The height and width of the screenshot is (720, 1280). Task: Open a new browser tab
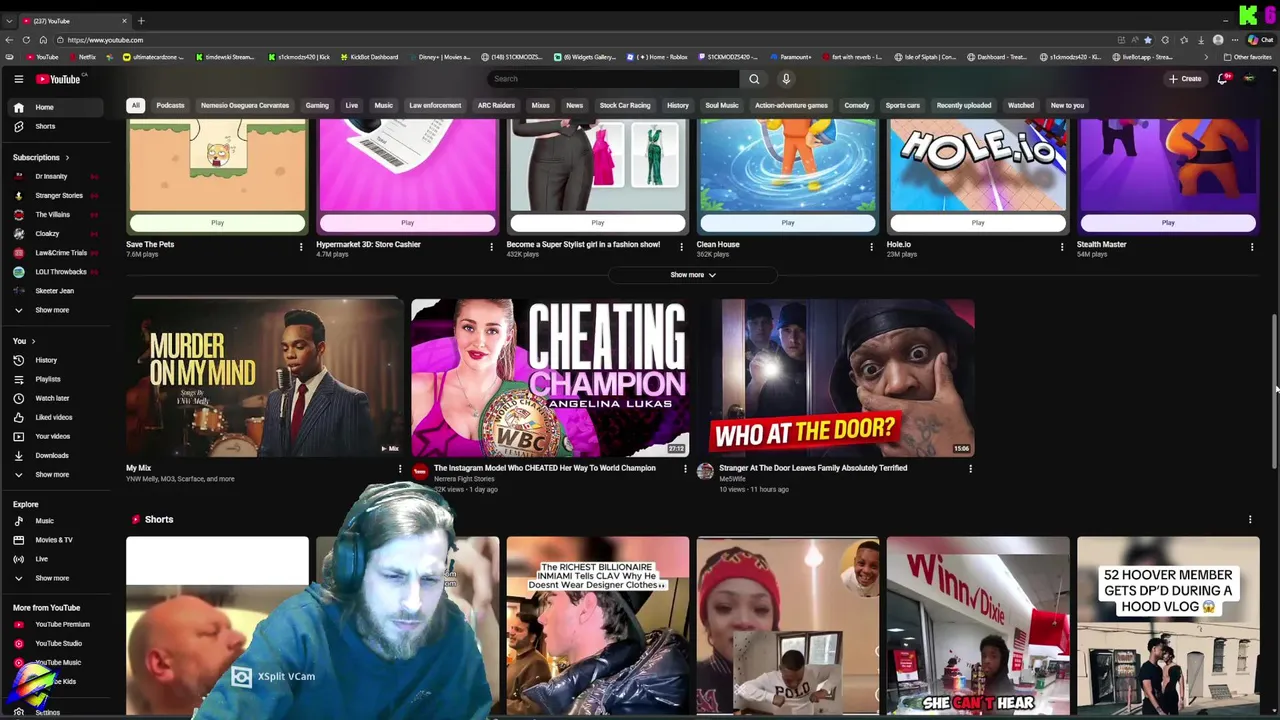click(141, 21)
